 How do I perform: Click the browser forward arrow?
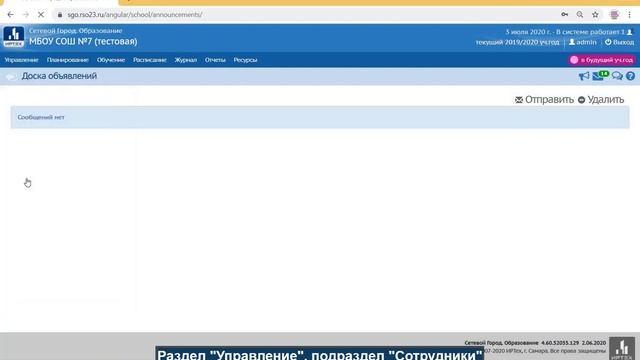(x=26, y=15)
